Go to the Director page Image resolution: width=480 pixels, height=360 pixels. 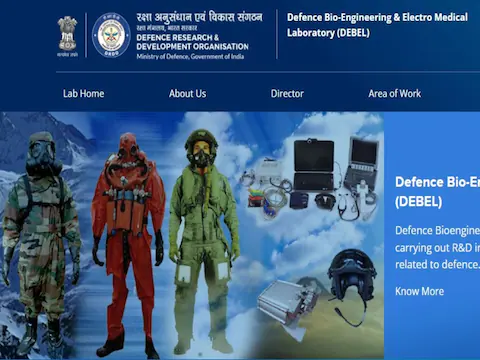(287, 94)
